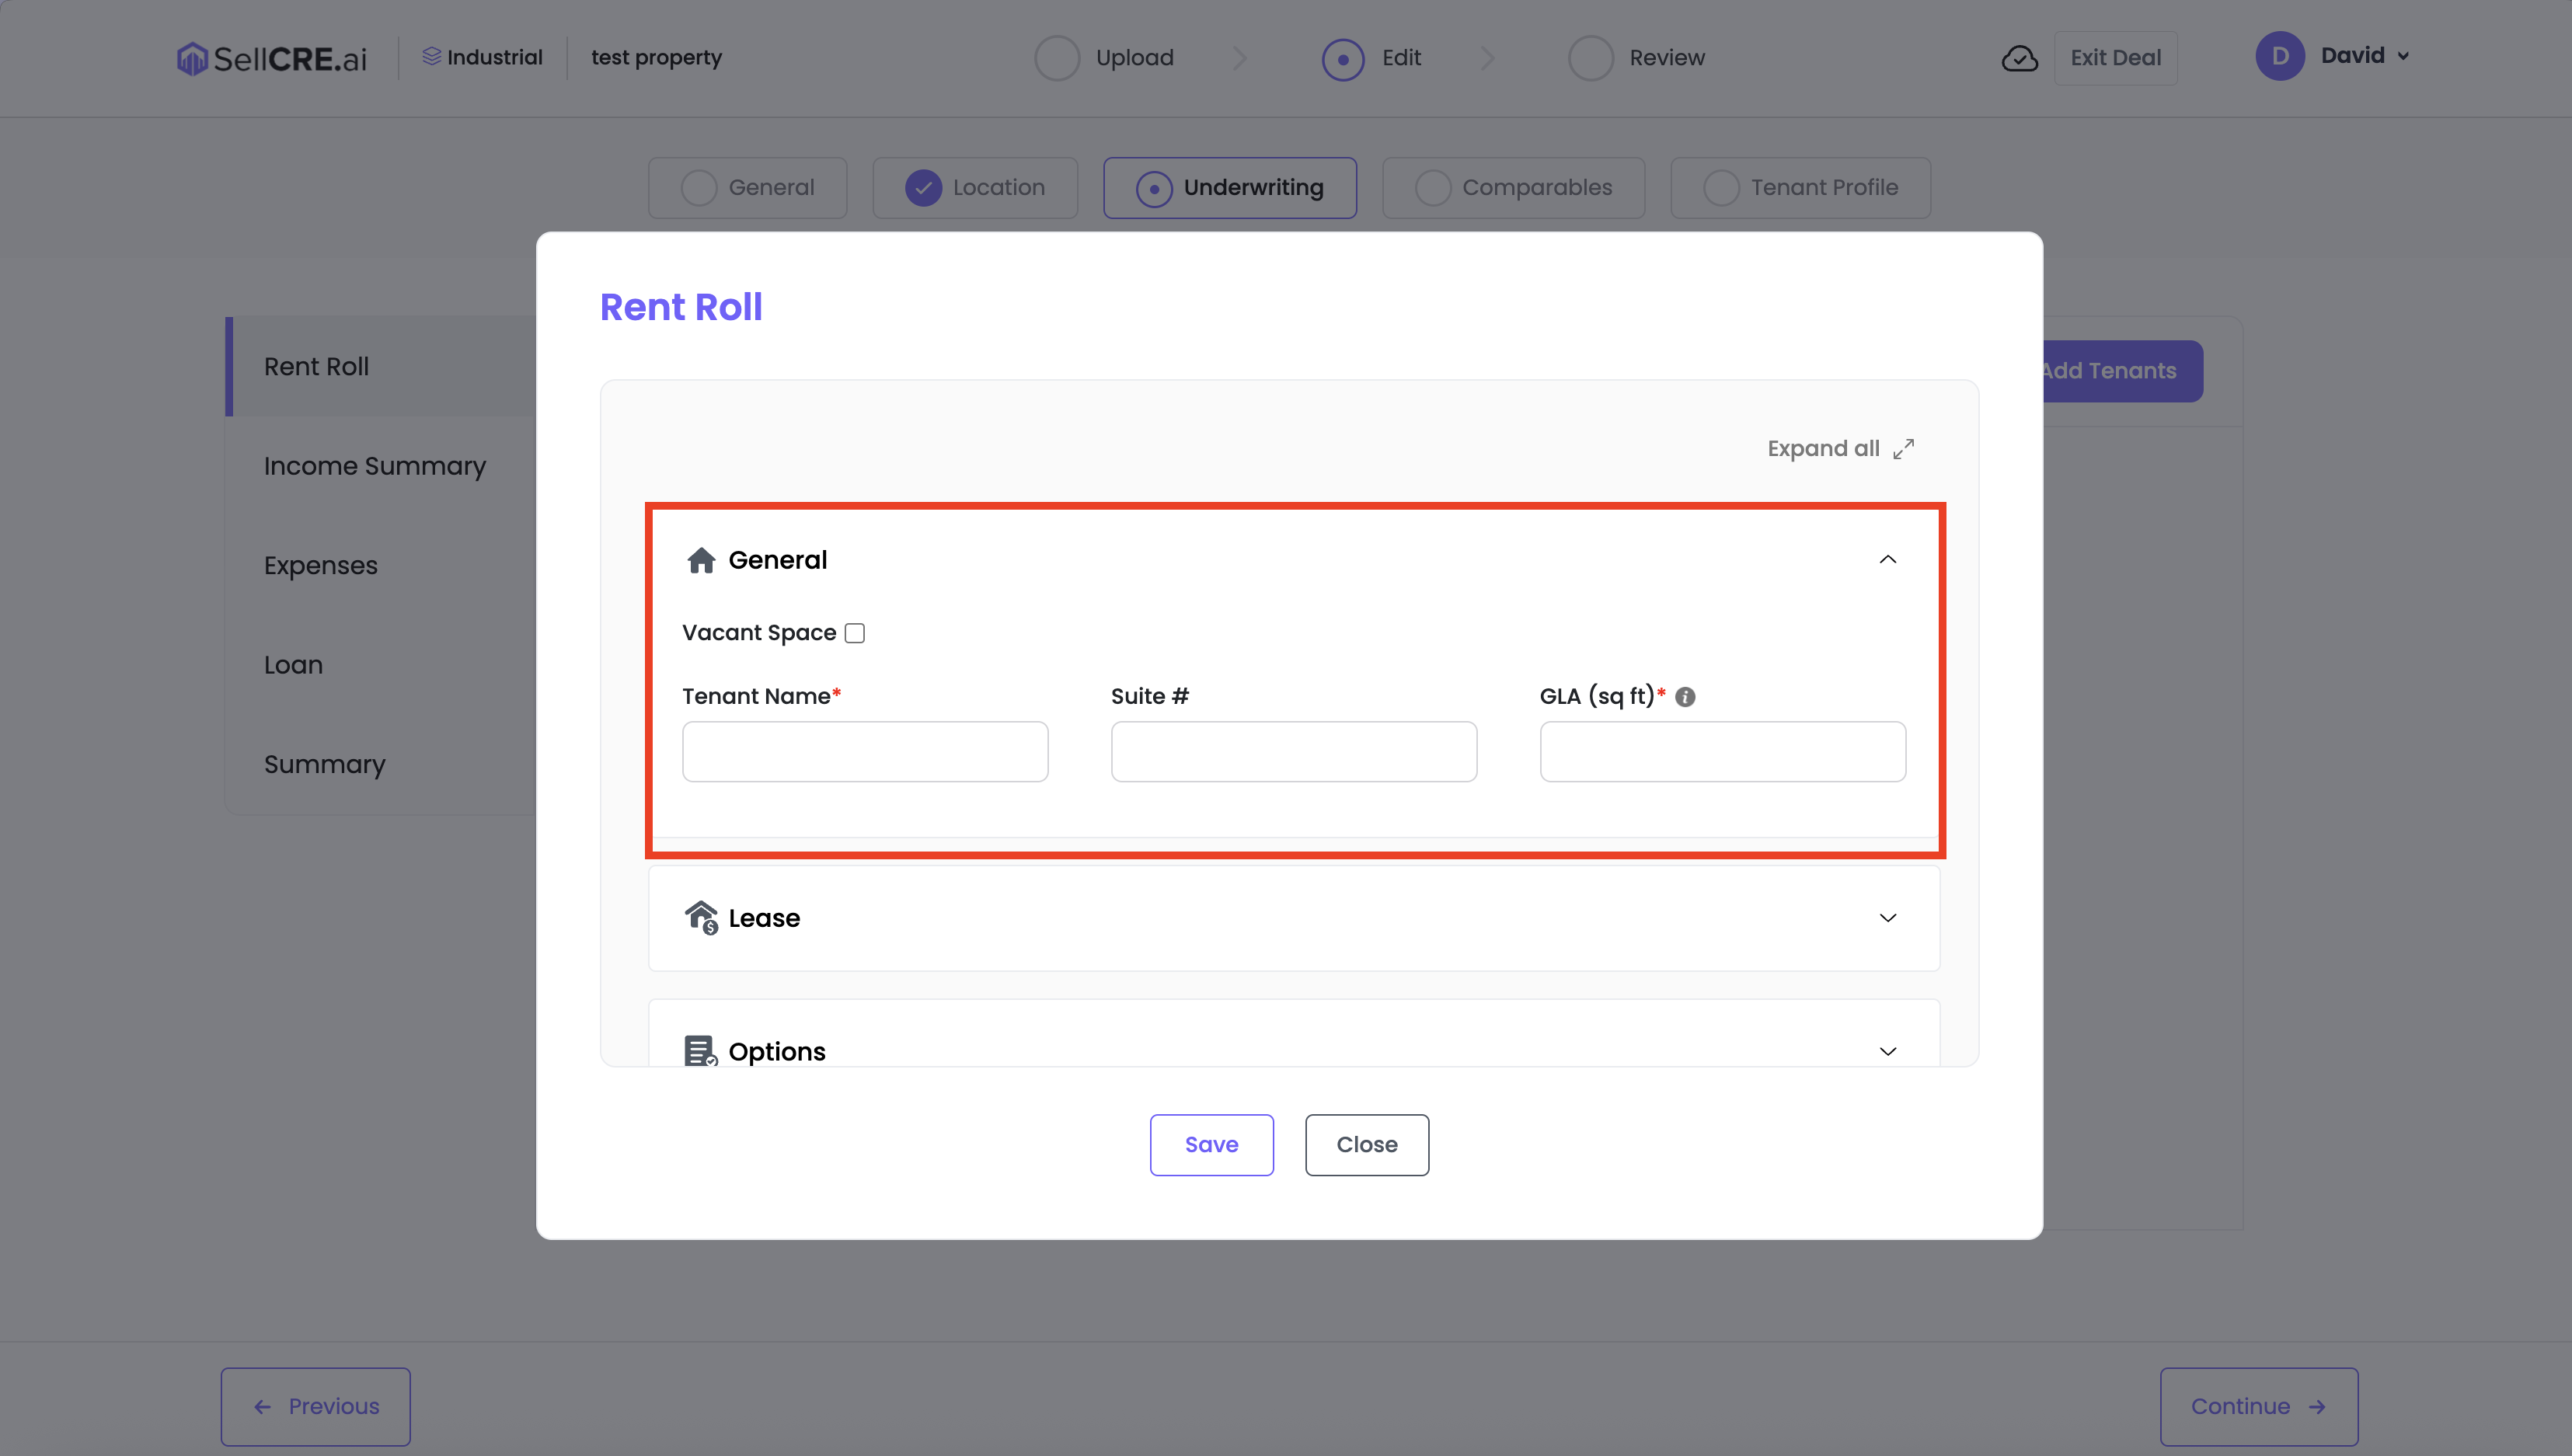Viewport: 2572px width, 1456px height.
Task: Click the Options section document icon
Action: (x=700, y=1050)
